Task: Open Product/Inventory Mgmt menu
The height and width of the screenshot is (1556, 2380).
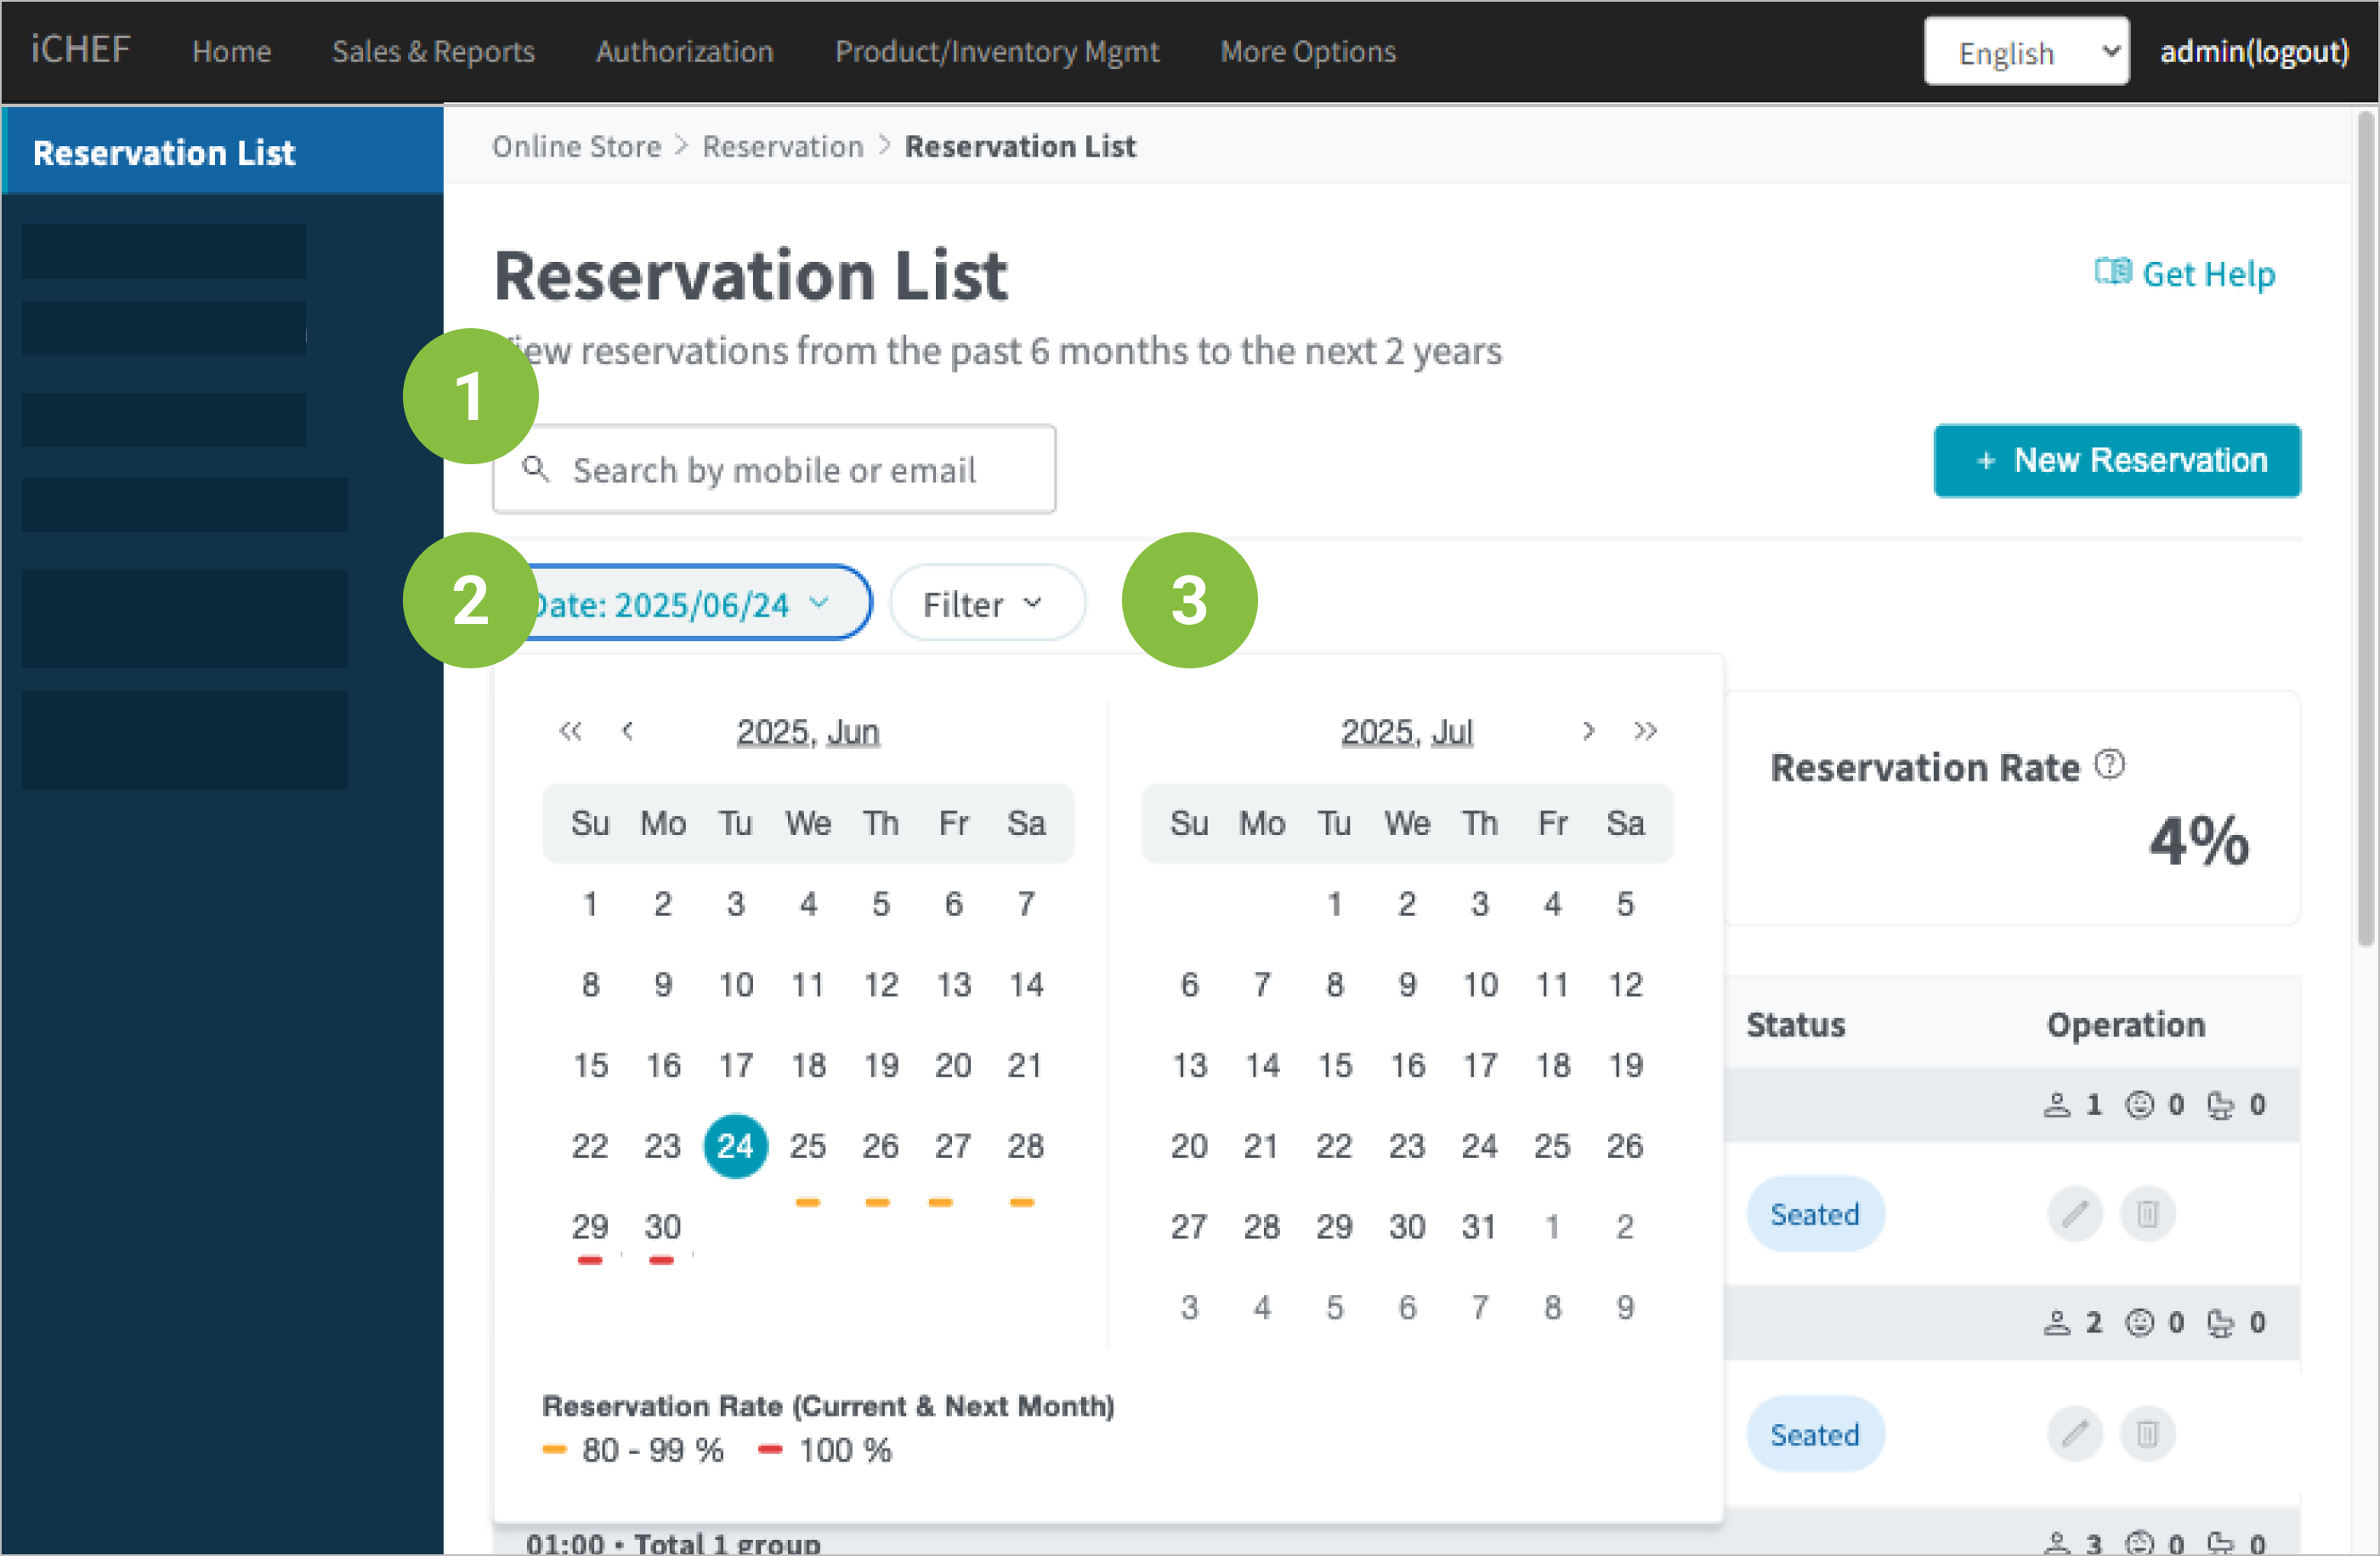Action: pos(997,52)
